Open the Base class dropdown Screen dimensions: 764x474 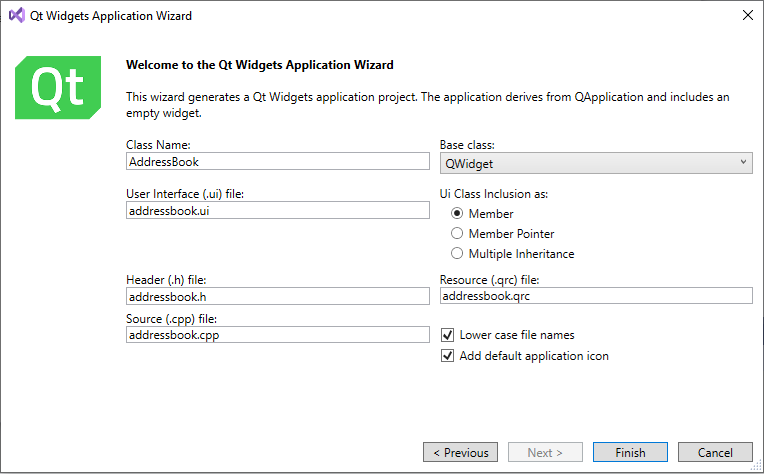coord(596,163)
